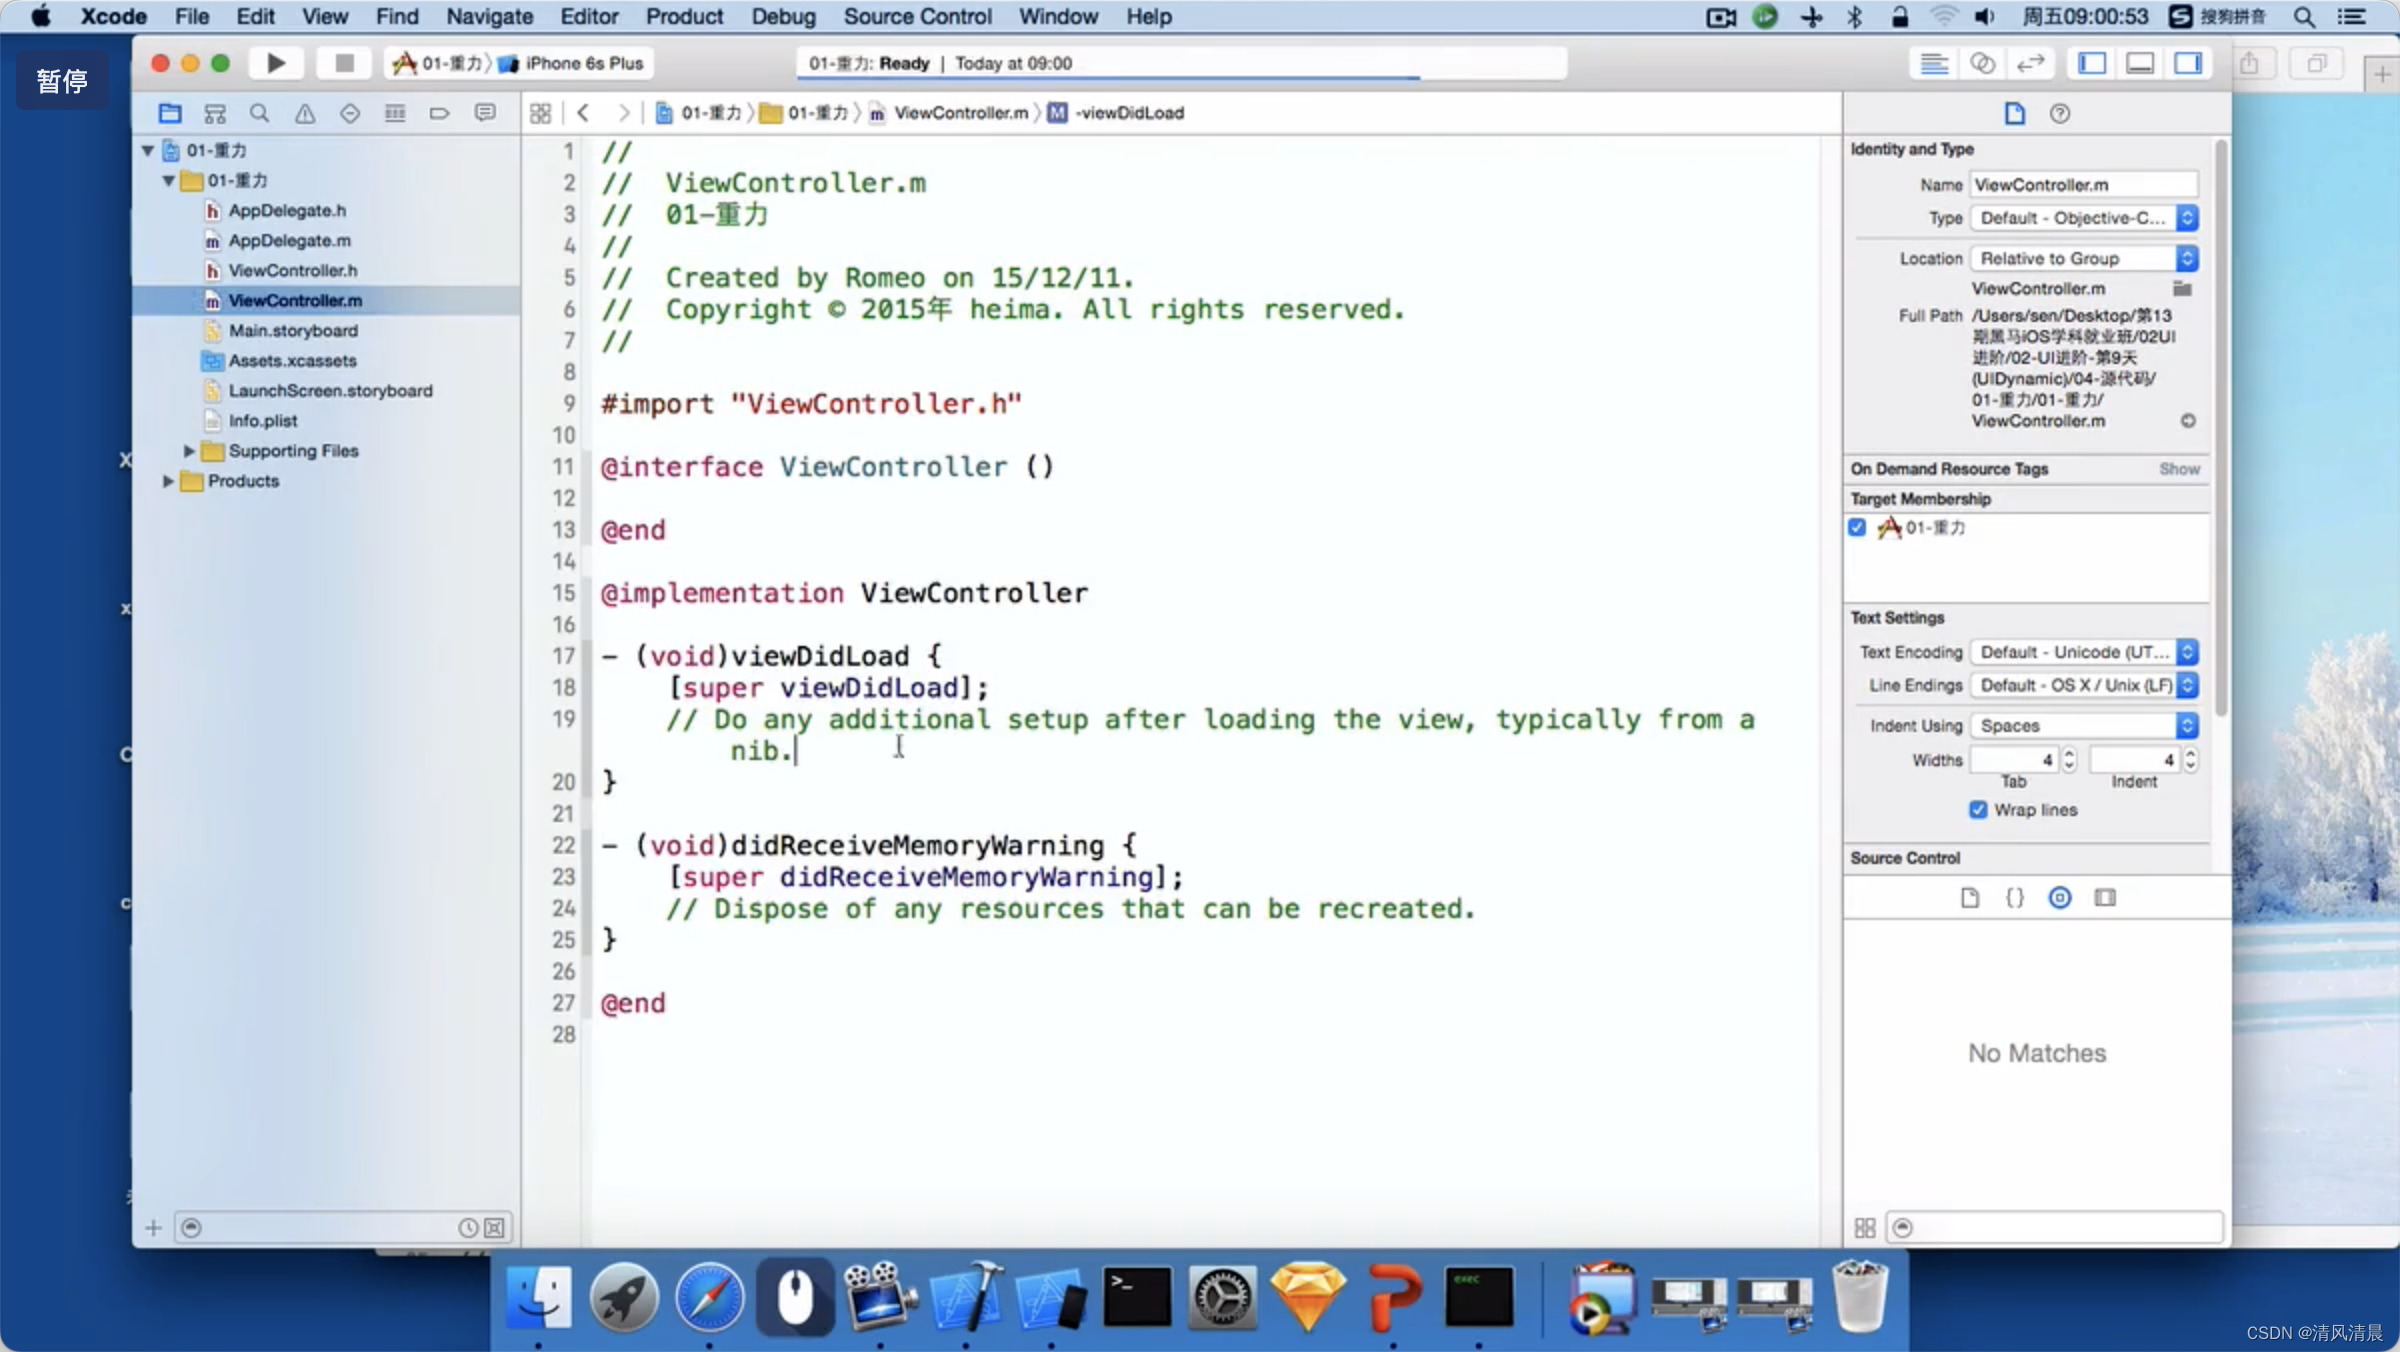The image size is (2400, 1352).
Task: Click Show for On Demand Resource Tags
Action: pos(2179,468)
